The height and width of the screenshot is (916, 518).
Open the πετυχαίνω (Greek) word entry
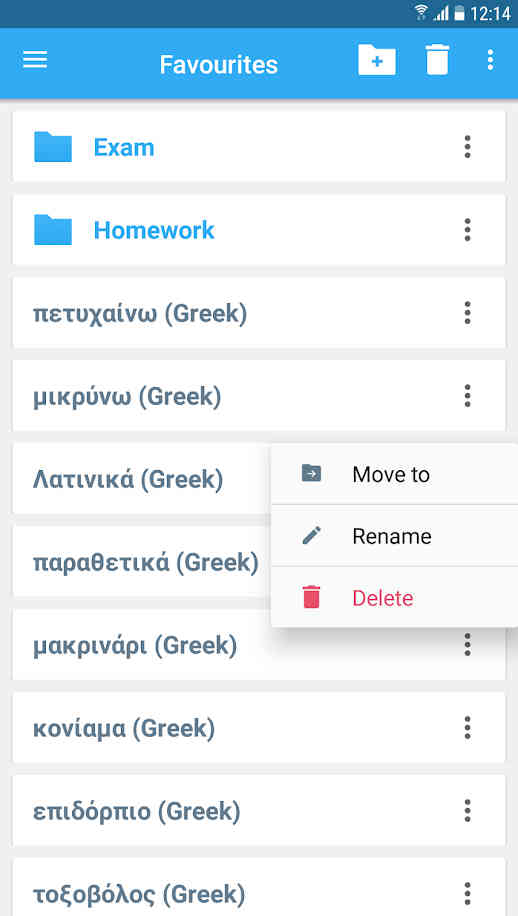coord(259,313)
